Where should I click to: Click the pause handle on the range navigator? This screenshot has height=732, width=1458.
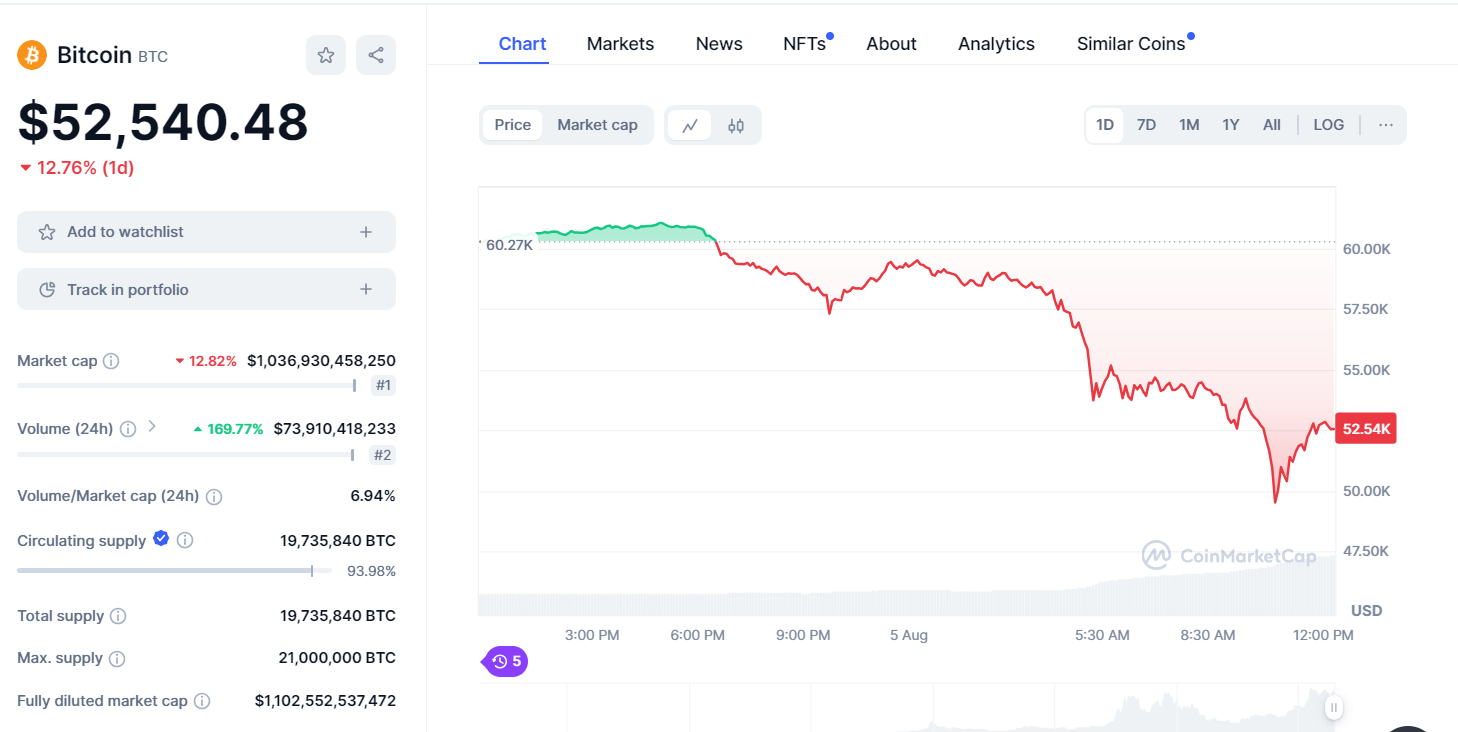point(1333,708)
